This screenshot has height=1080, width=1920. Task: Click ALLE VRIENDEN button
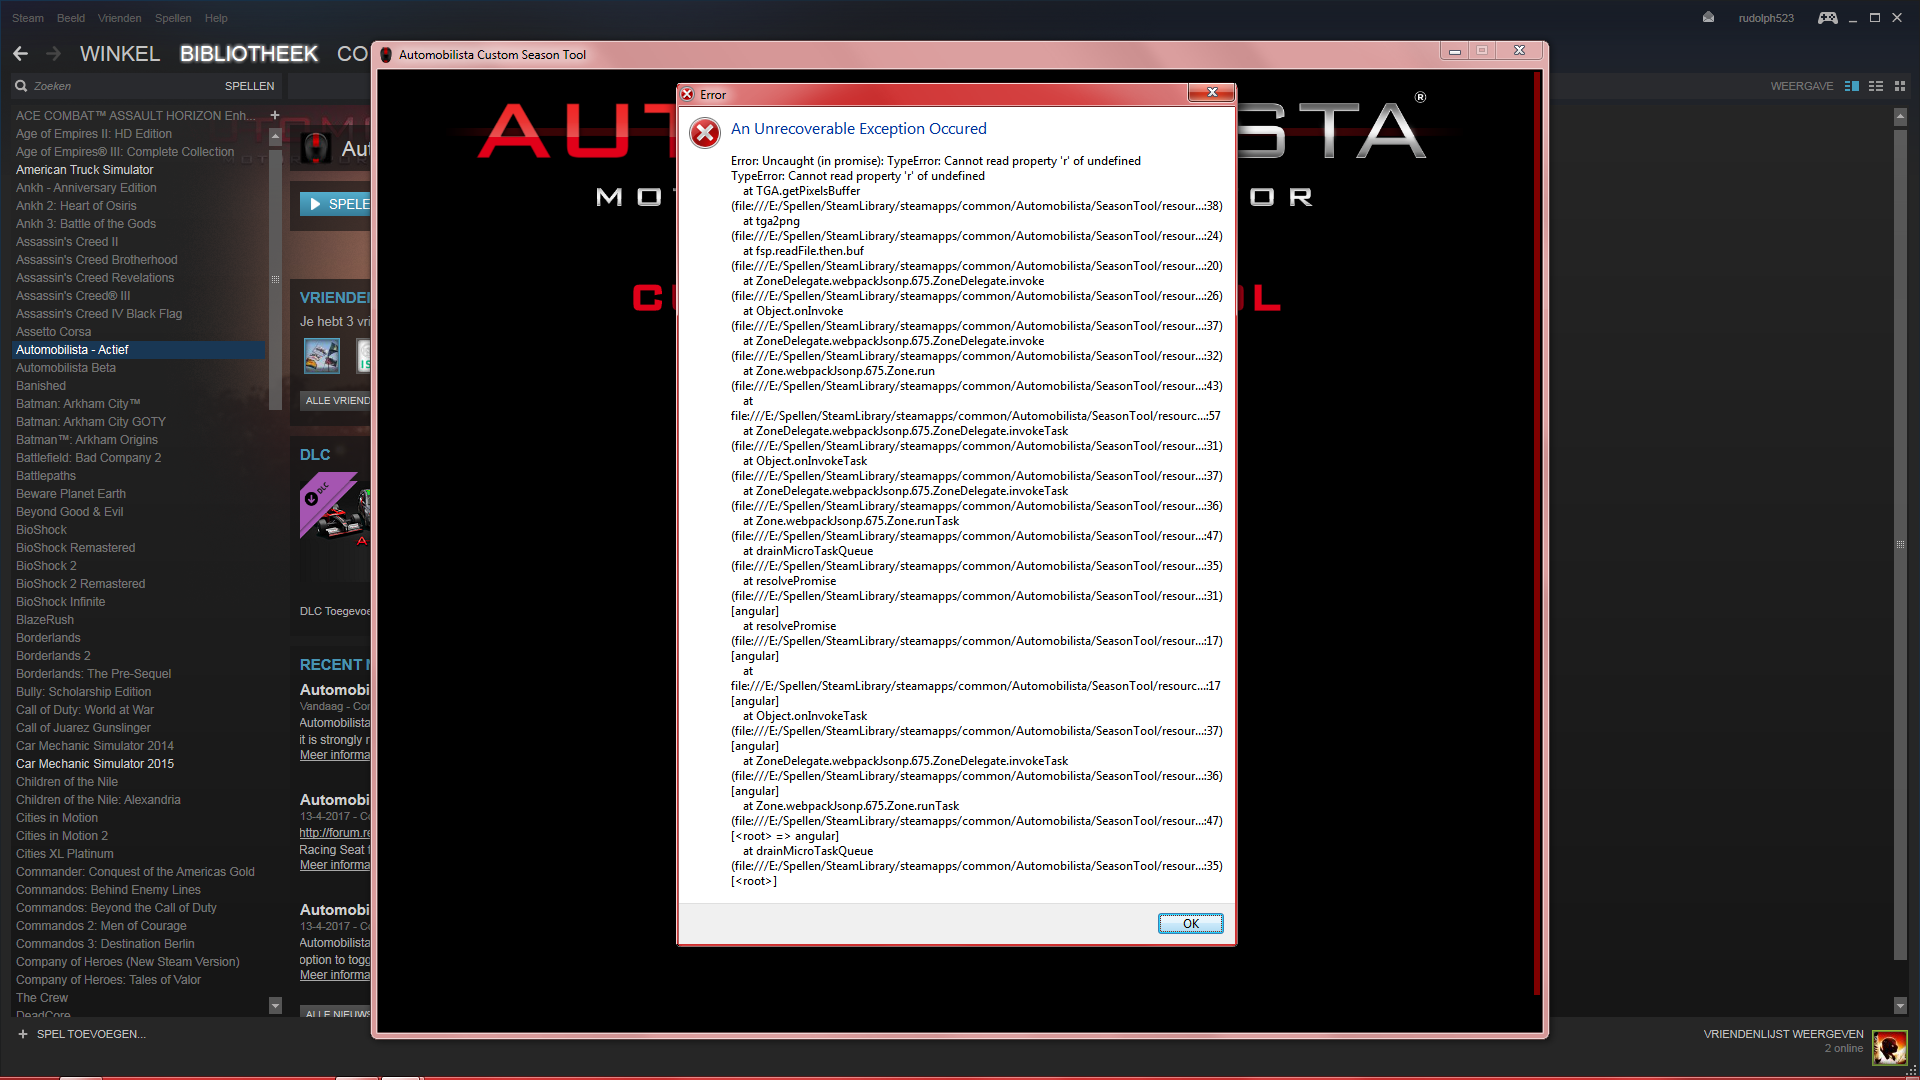click(x=336, y=400)
